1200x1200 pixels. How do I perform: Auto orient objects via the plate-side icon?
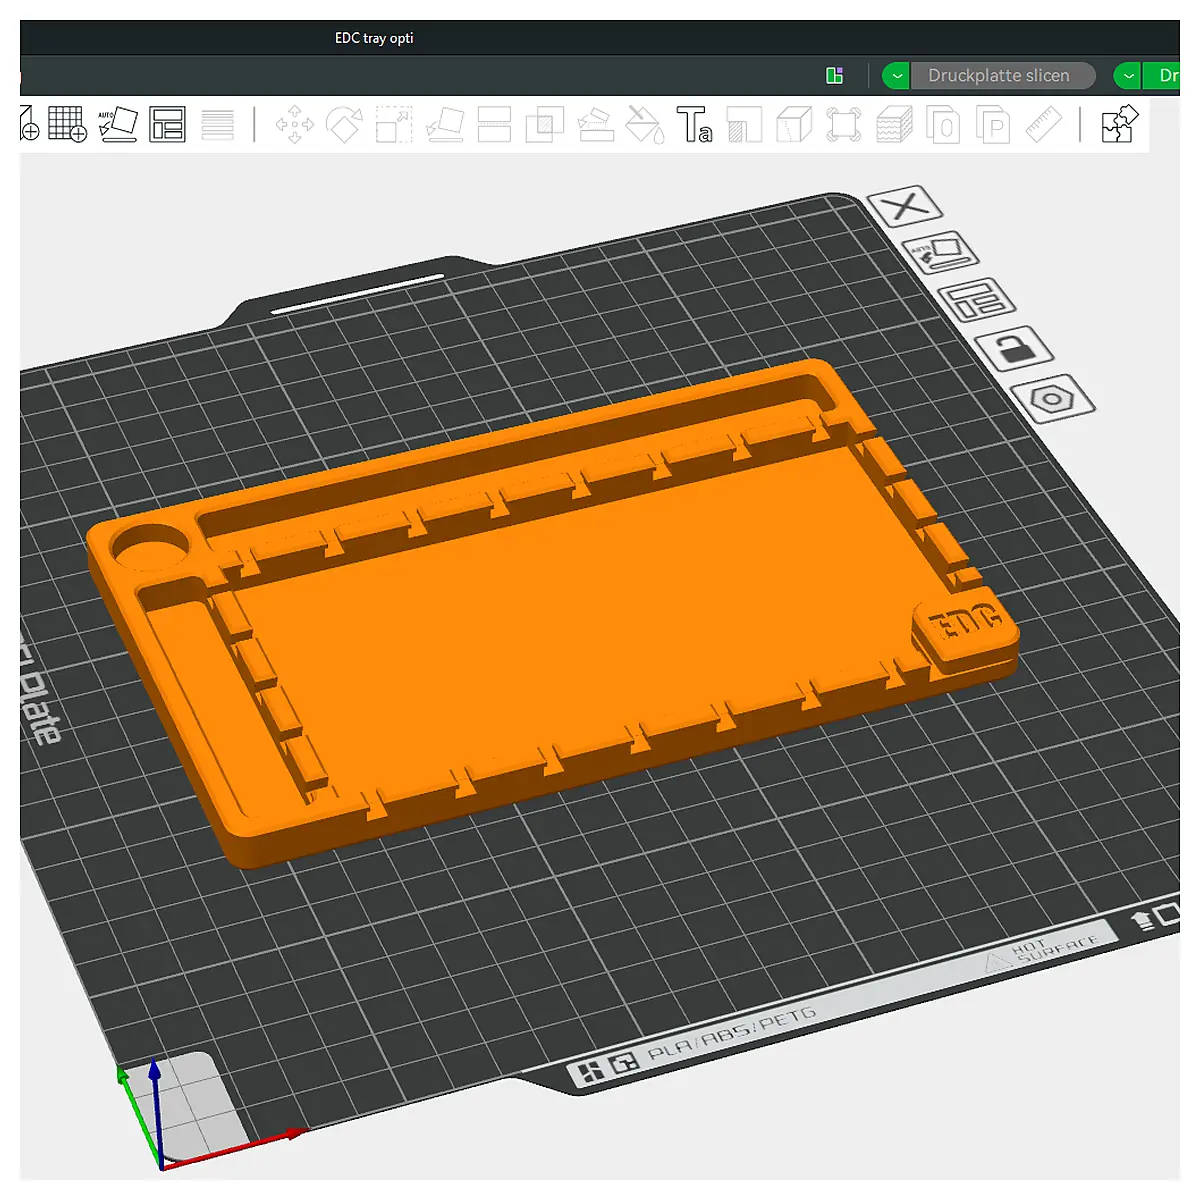[941, 252]
